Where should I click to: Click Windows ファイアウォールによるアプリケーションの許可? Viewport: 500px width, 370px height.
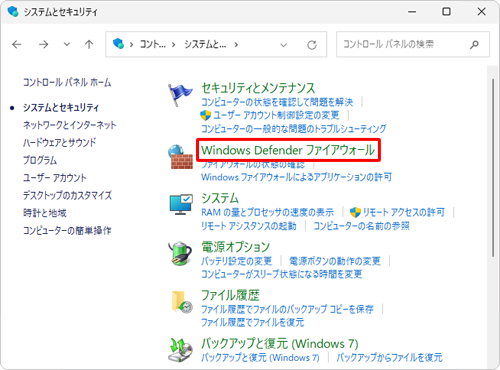296,177
